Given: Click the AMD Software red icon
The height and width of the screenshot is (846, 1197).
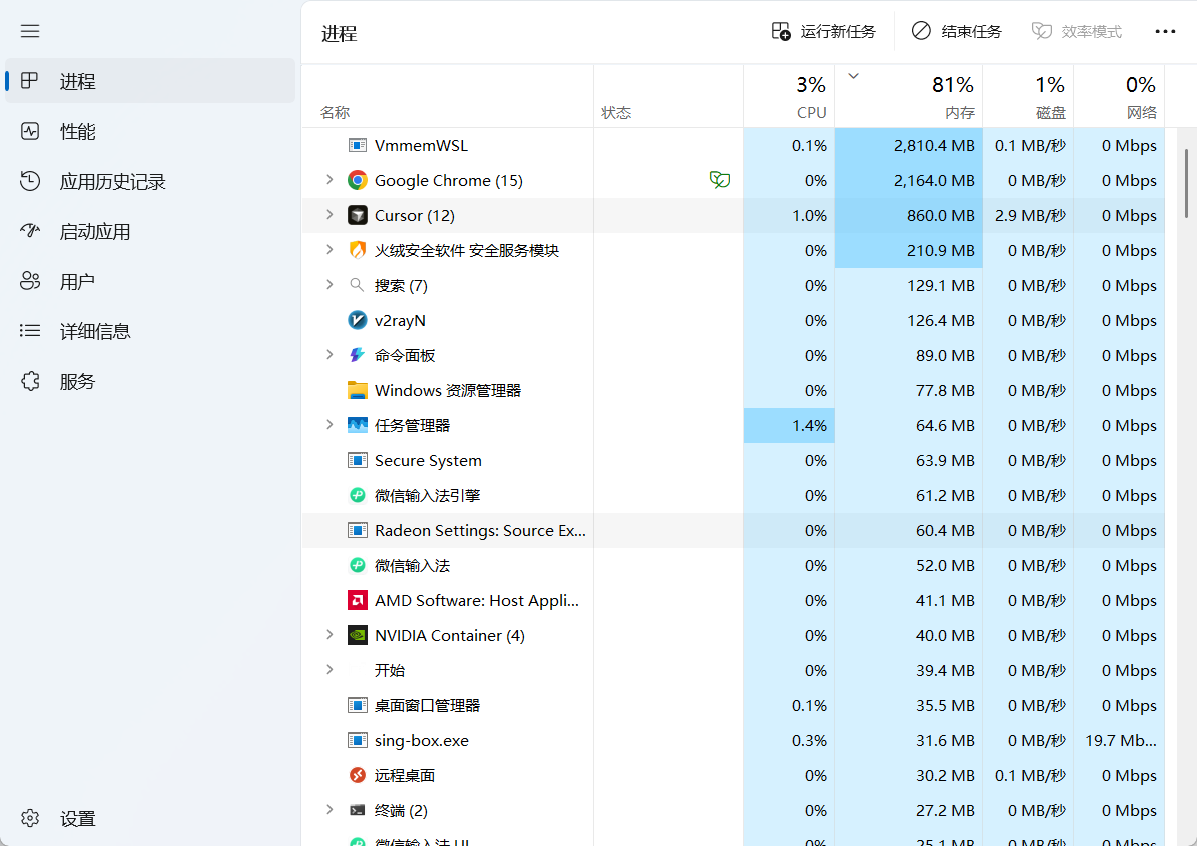Looking at the screenshot, I should (357, 600).
